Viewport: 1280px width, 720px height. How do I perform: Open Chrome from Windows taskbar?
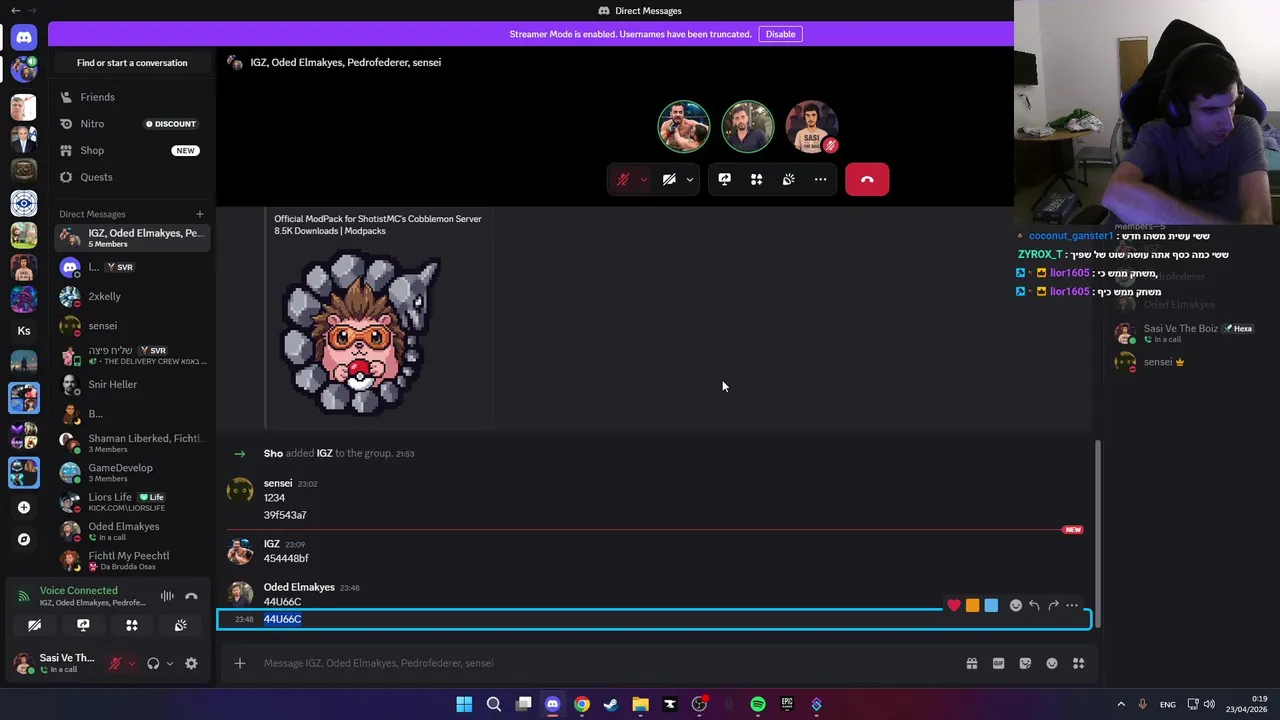[582, 704]
